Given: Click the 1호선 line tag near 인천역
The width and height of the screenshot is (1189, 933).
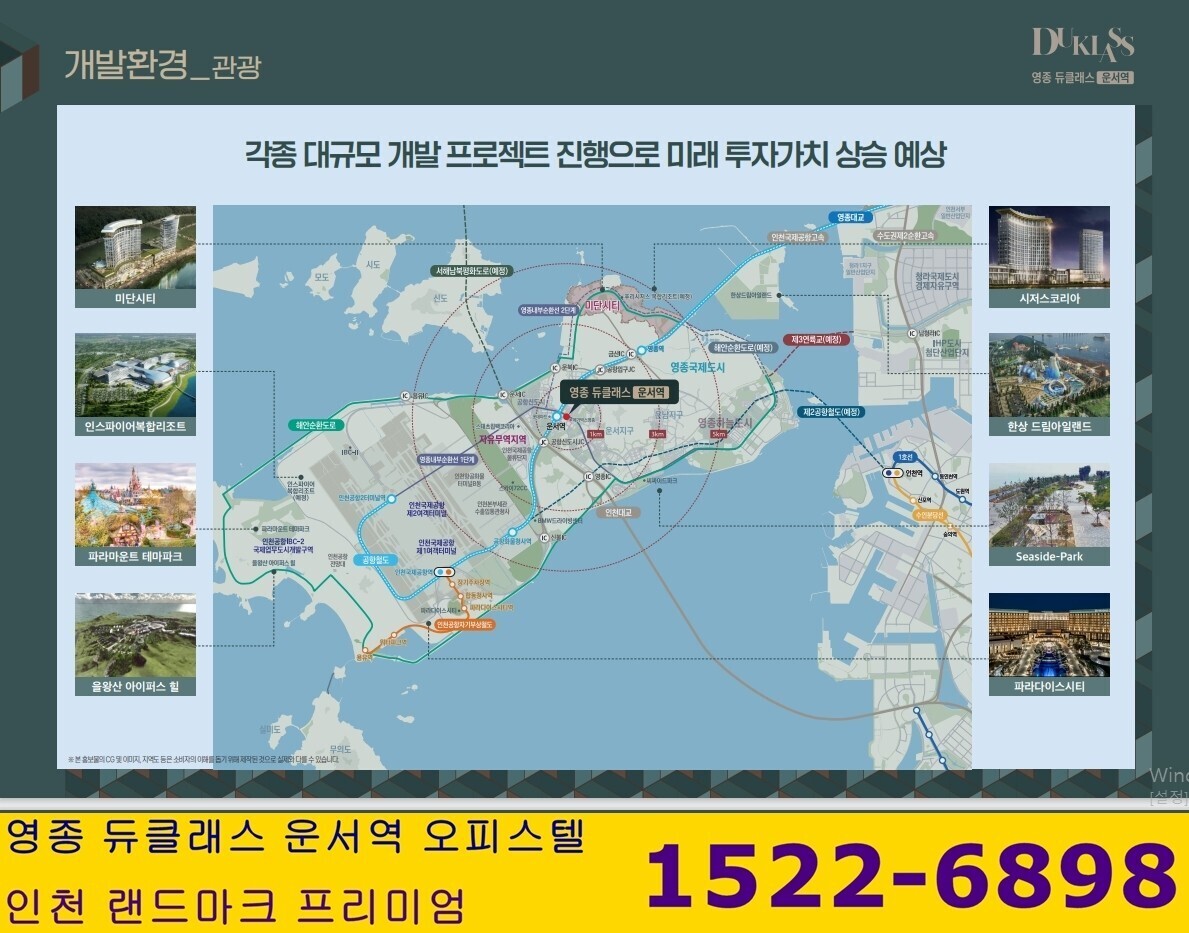Looking at the screenshot, I should coord(905,457).
